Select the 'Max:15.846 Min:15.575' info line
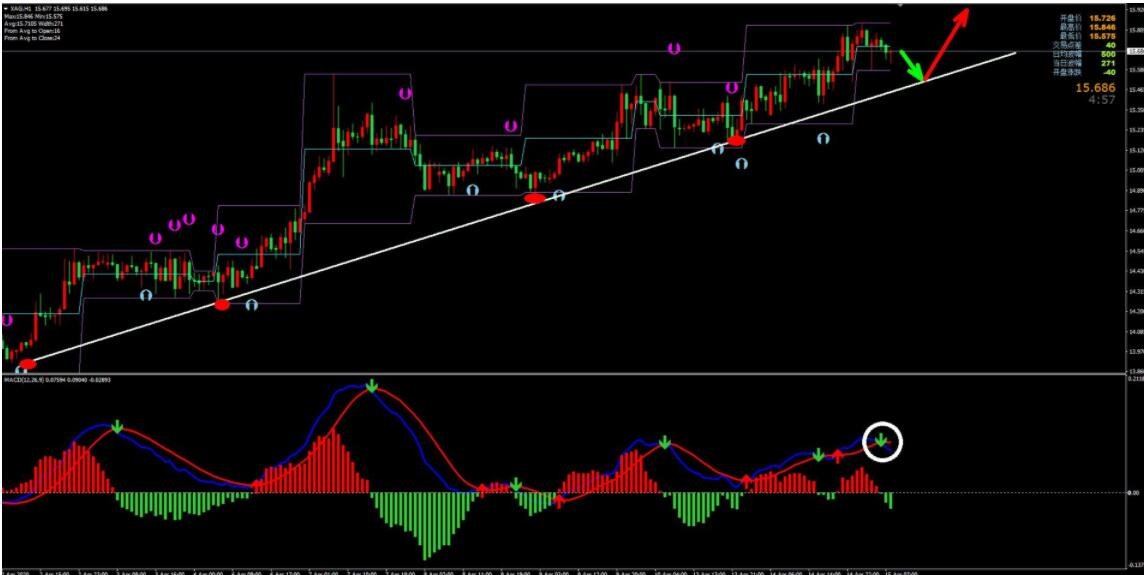The height and width of the screenshot is (575, 1144). pyautogui.click(x=32, y=15)
